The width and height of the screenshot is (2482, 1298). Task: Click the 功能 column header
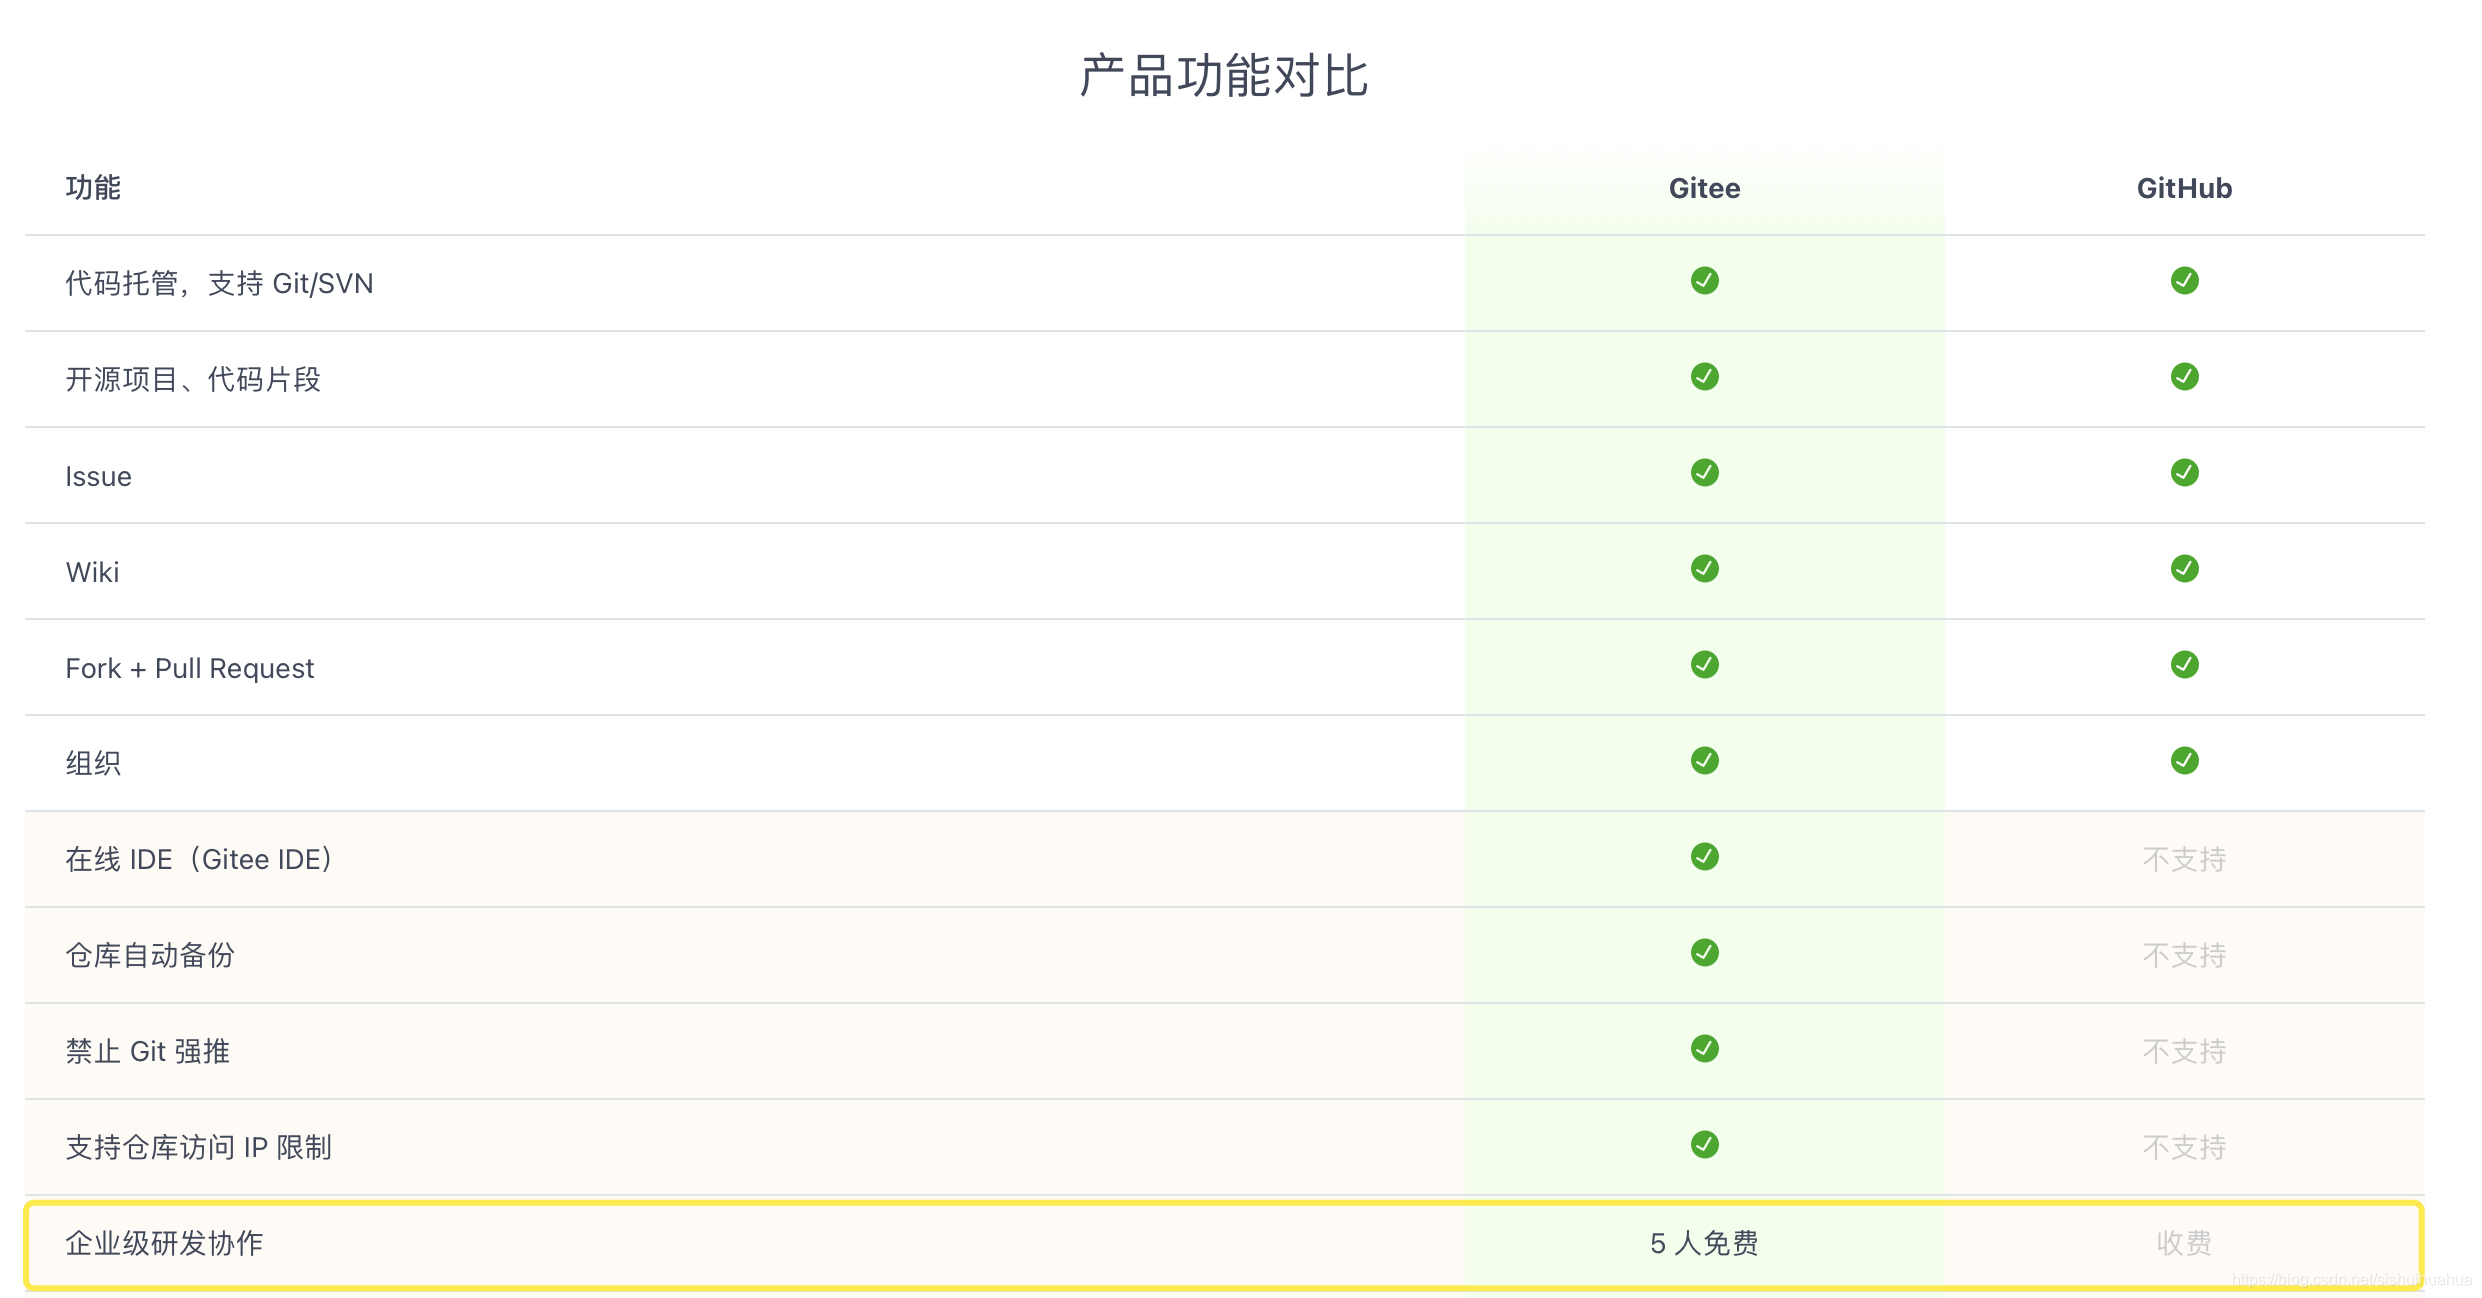point(93,188)
